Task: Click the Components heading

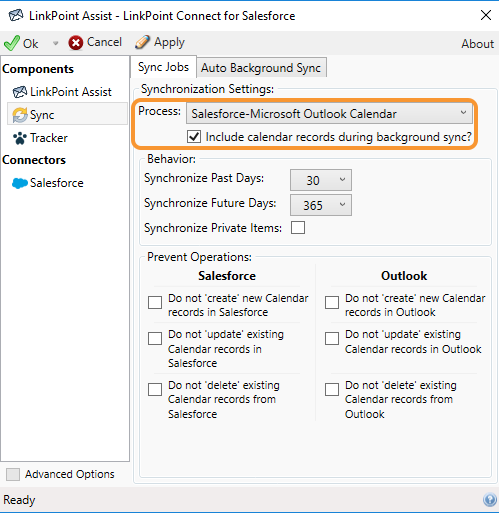Action: coord(38,69)
